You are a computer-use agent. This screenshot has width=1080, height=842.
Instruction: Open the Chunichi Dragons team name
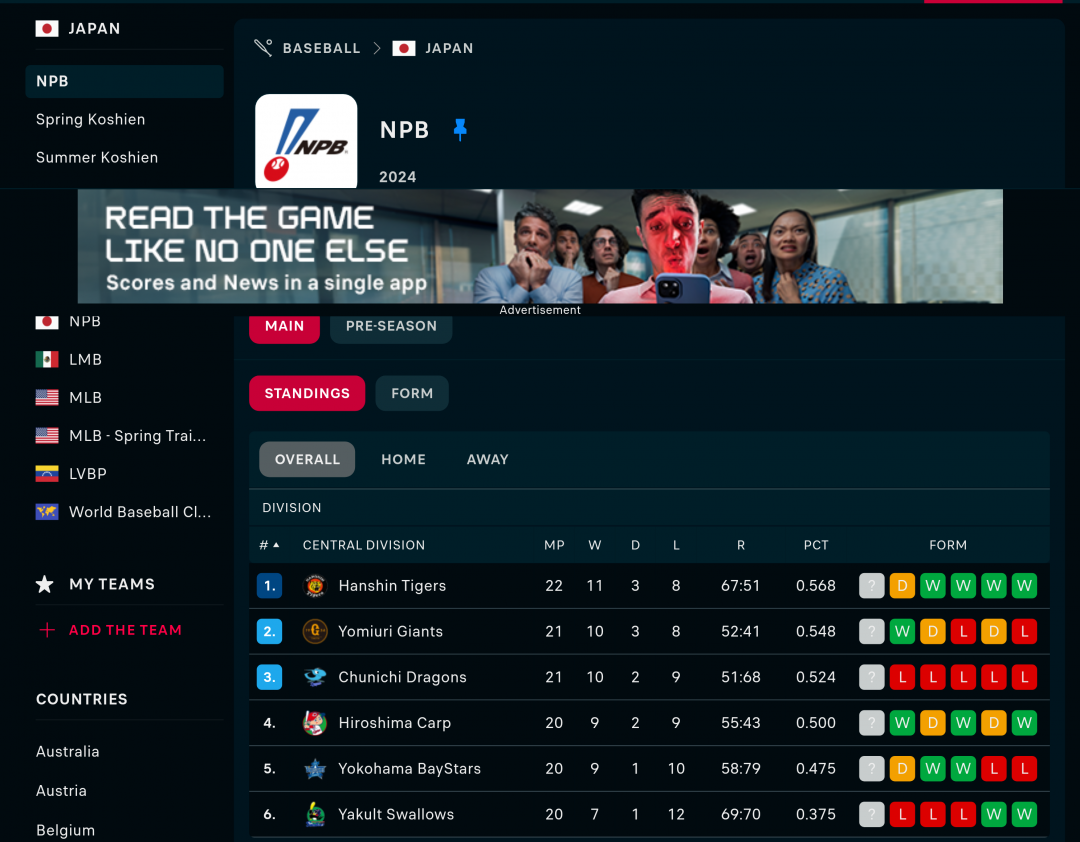402,677
